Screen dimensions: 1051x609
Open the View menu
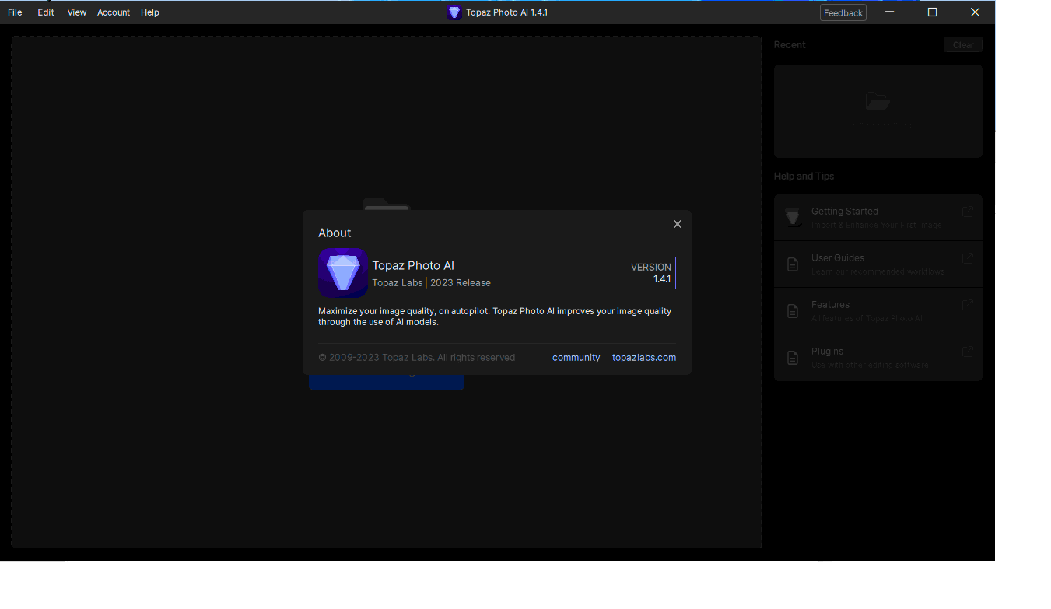76,13
